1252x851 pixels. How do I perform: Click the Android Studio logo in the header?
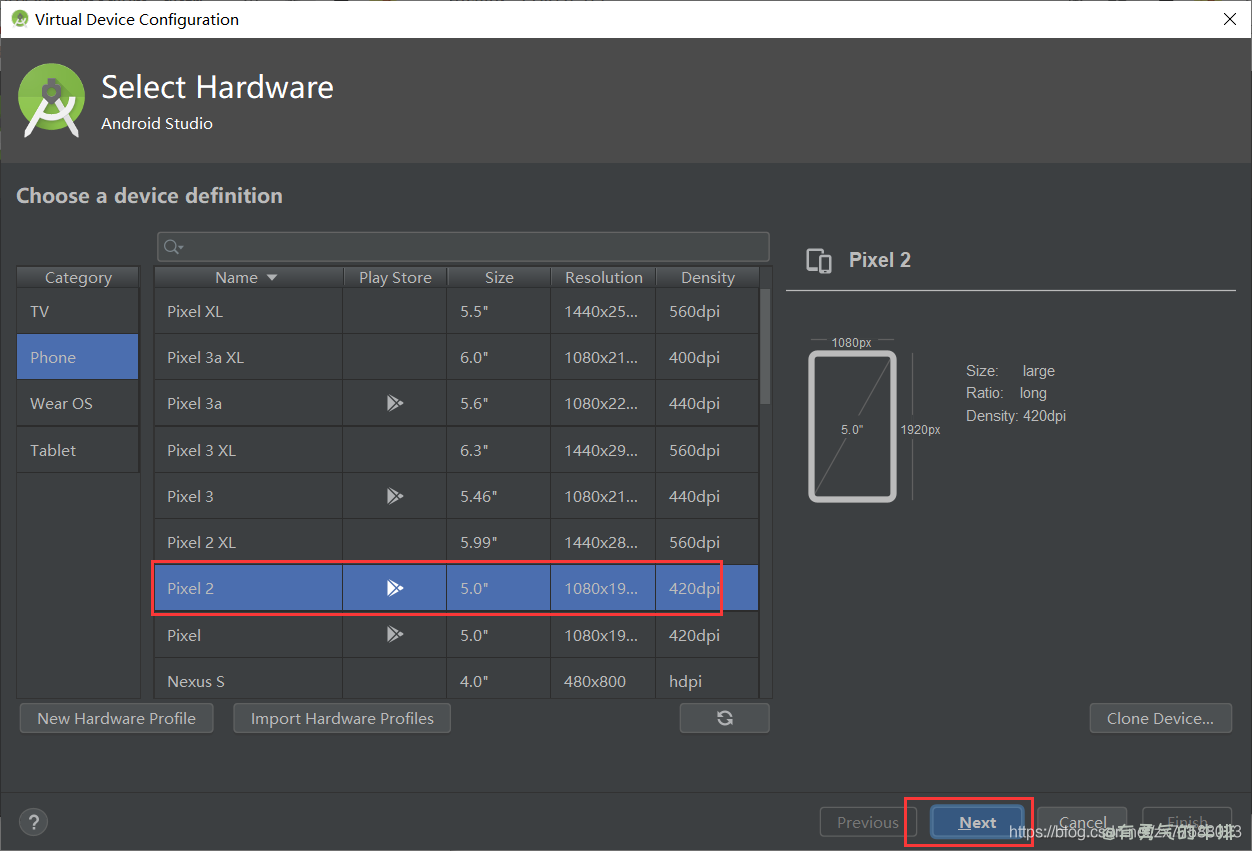click(51, 99)
